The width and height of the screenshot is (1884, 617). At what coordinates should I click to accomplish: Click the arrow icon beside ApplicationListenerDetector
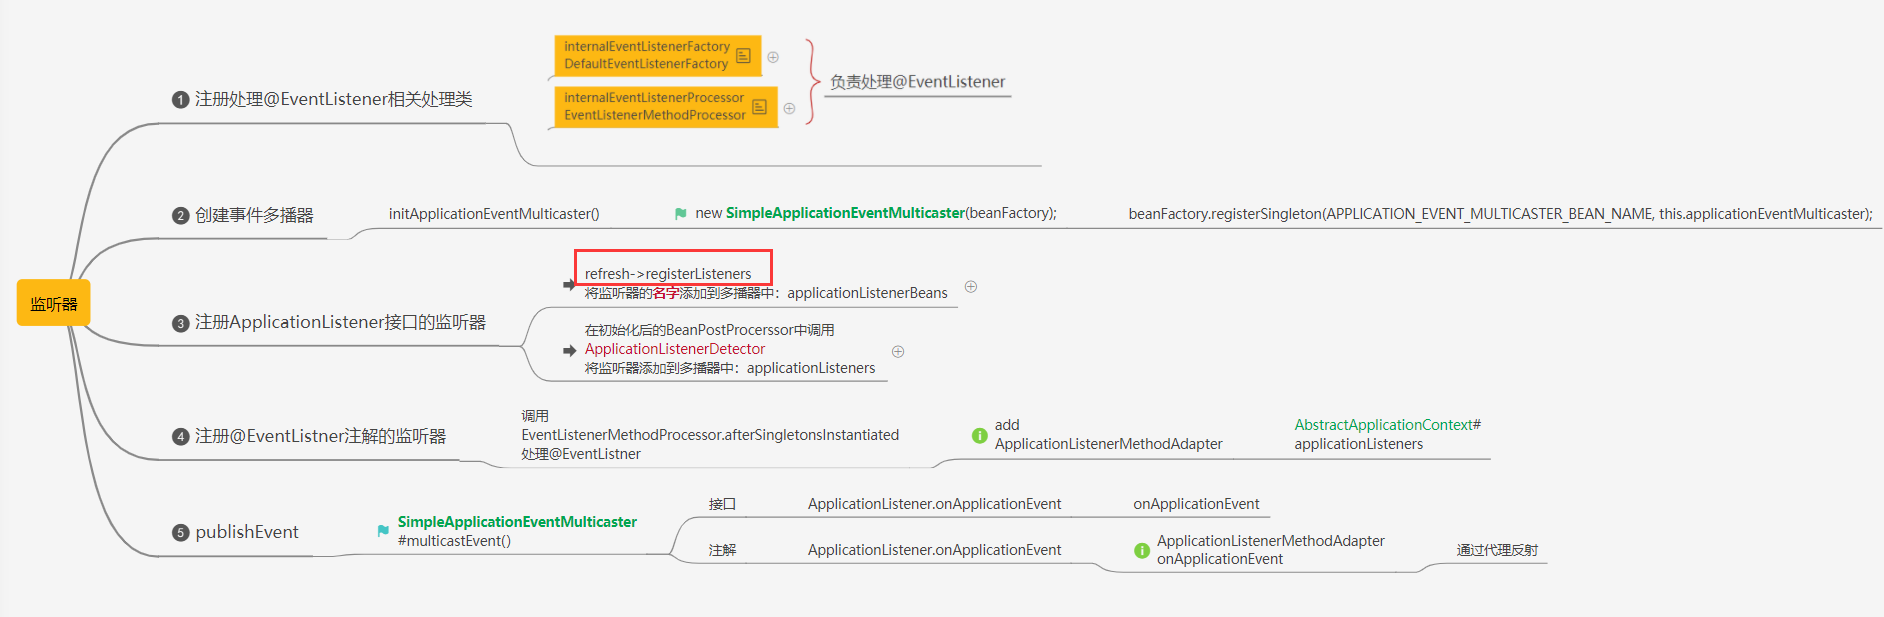pyautogui.click(x=569, y=351)
